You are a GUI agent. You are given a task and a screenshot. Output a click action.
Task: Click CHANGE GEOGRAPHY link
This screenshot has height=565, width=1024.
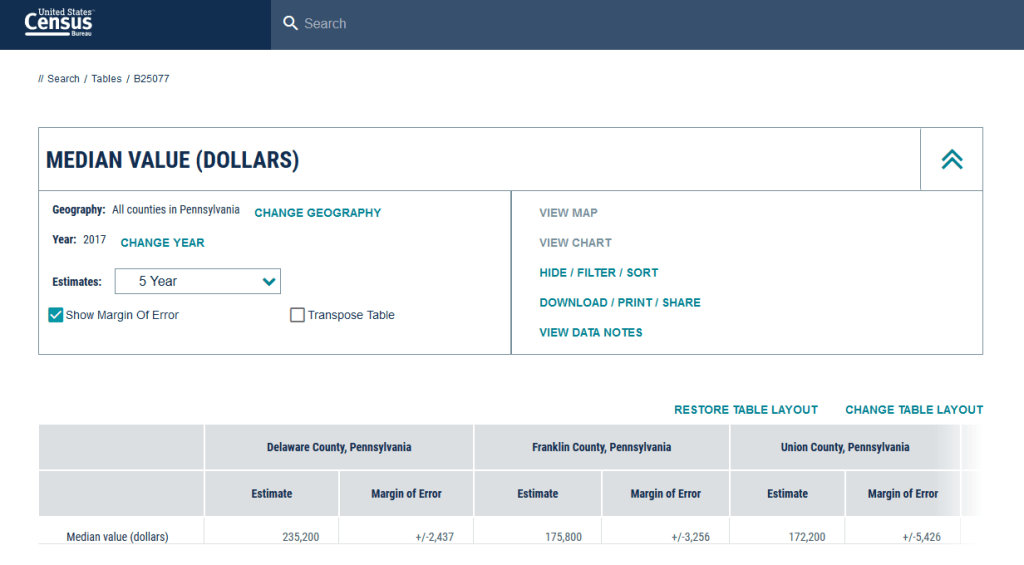point(317,213)
